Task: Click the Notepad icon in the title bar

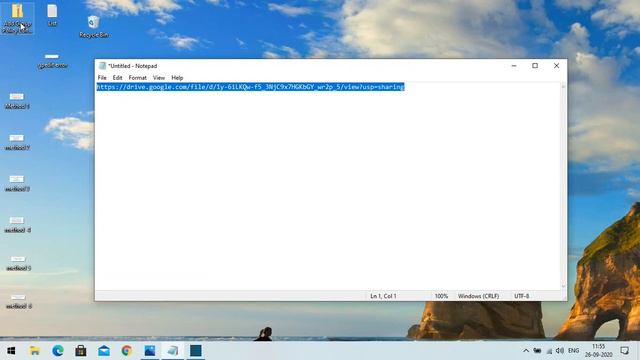Action: [x=102, y=66]
